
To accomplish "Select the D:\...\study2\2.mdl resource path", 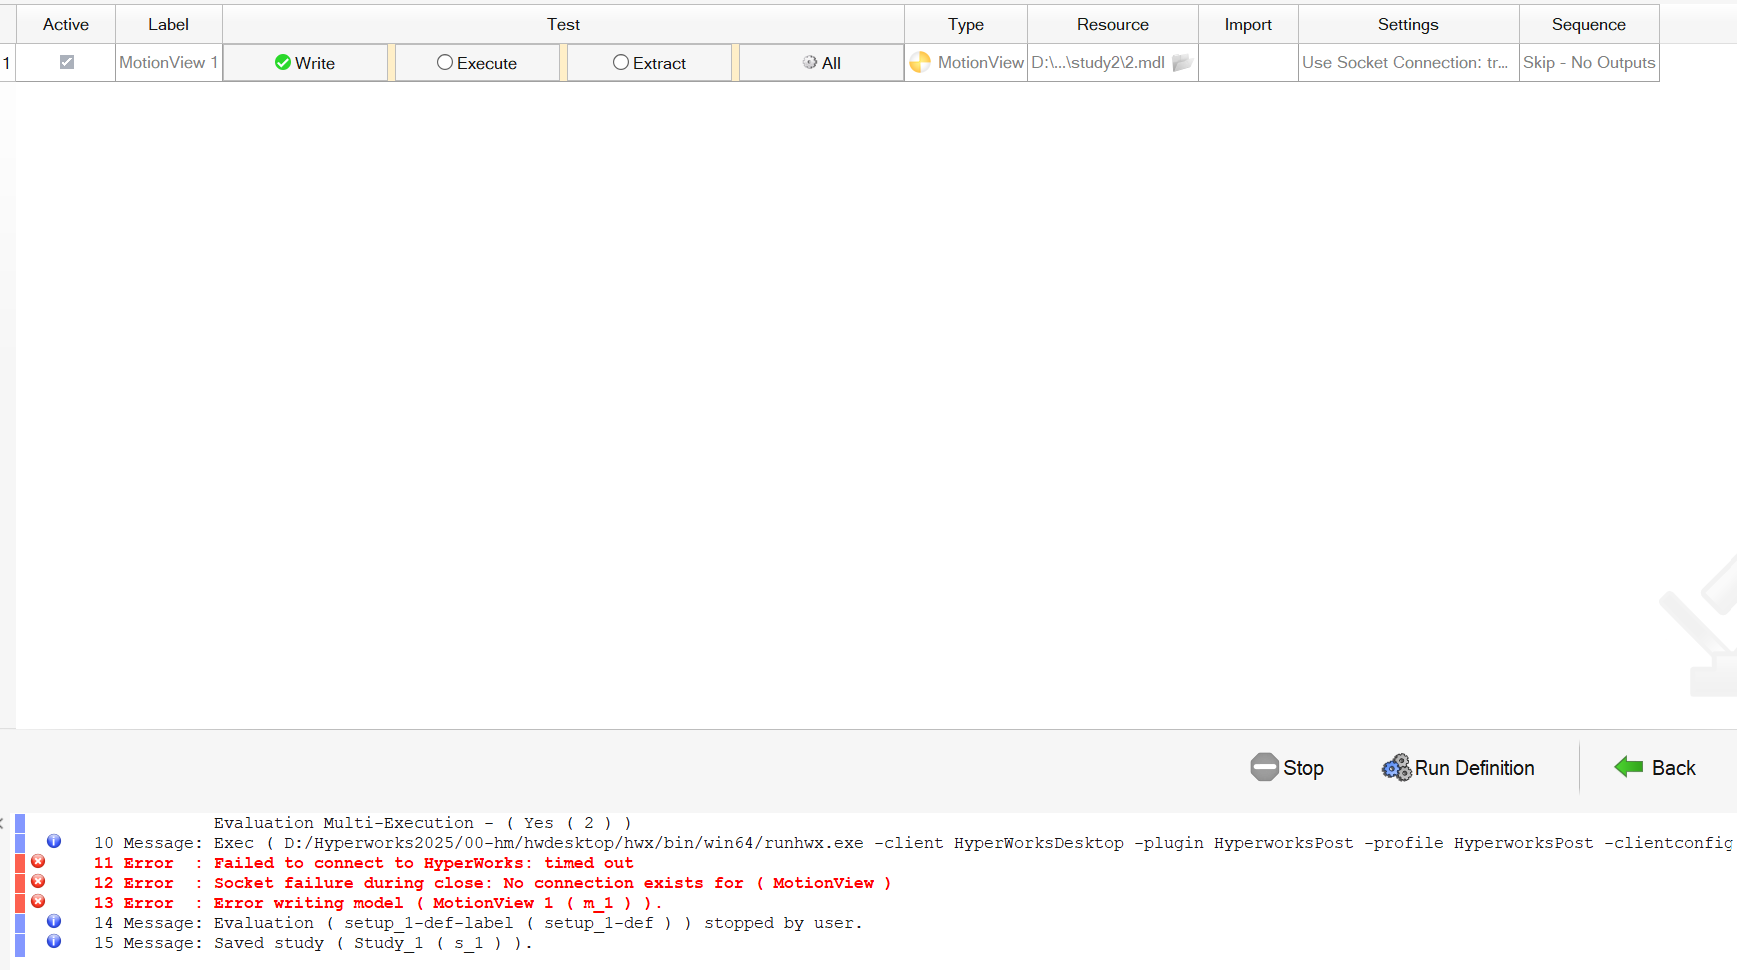I will click(1098, 62).
